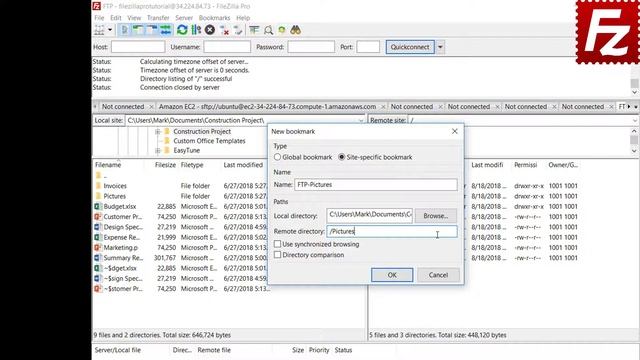Viewport: 640px width, 360px height.
Task: Enable Use synchronized browsing checkbox
Action: coord(278,244)
